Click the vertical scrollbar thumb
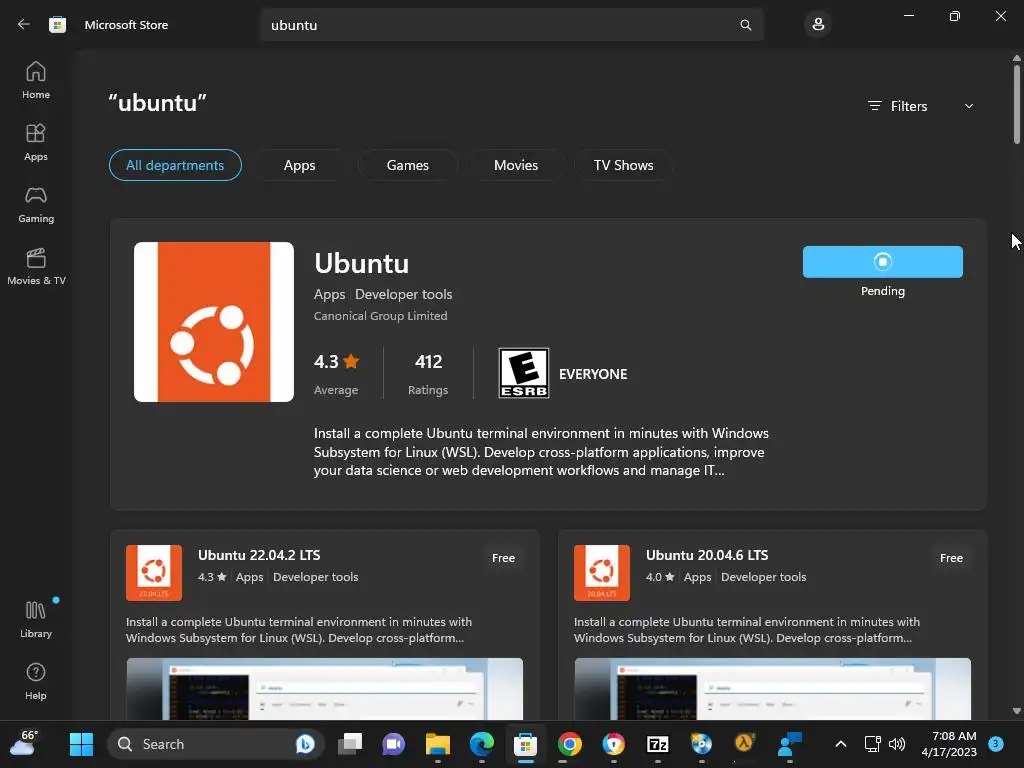 (x=1016, y=104)
